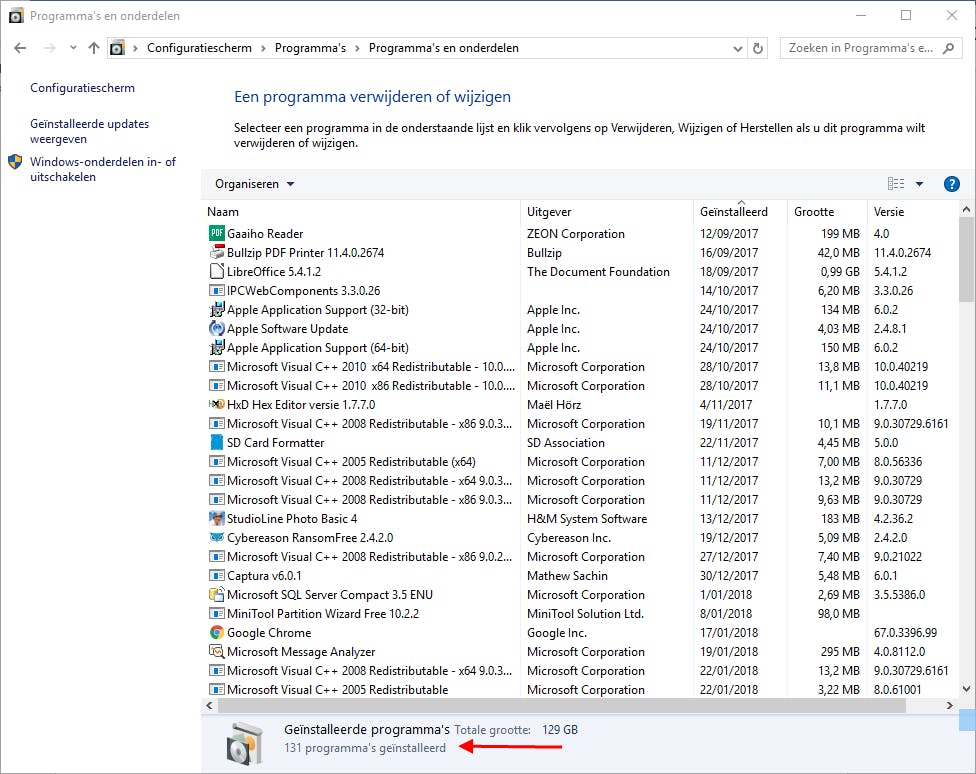Click the IPCWebComponents program icon
The image size is (976, 774).
pyautogui.click(x=216, y=290)
